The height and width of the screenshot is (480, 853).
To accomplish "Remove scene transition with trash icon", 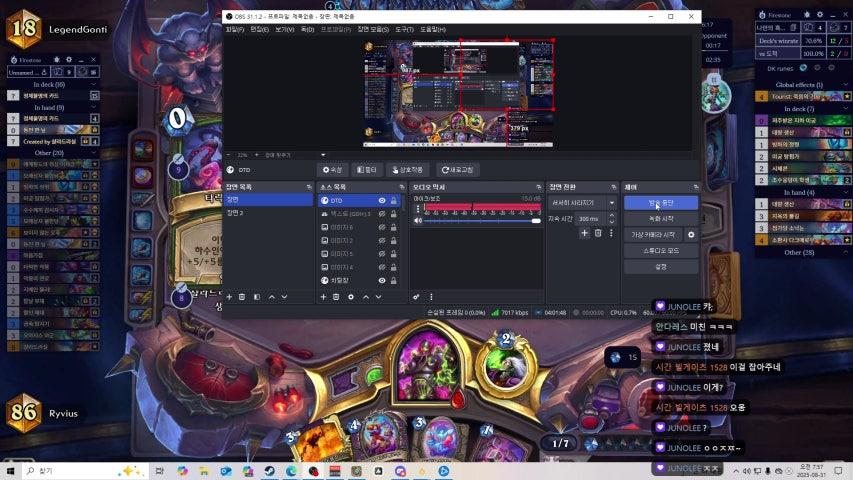I will (x=598, y=233).
